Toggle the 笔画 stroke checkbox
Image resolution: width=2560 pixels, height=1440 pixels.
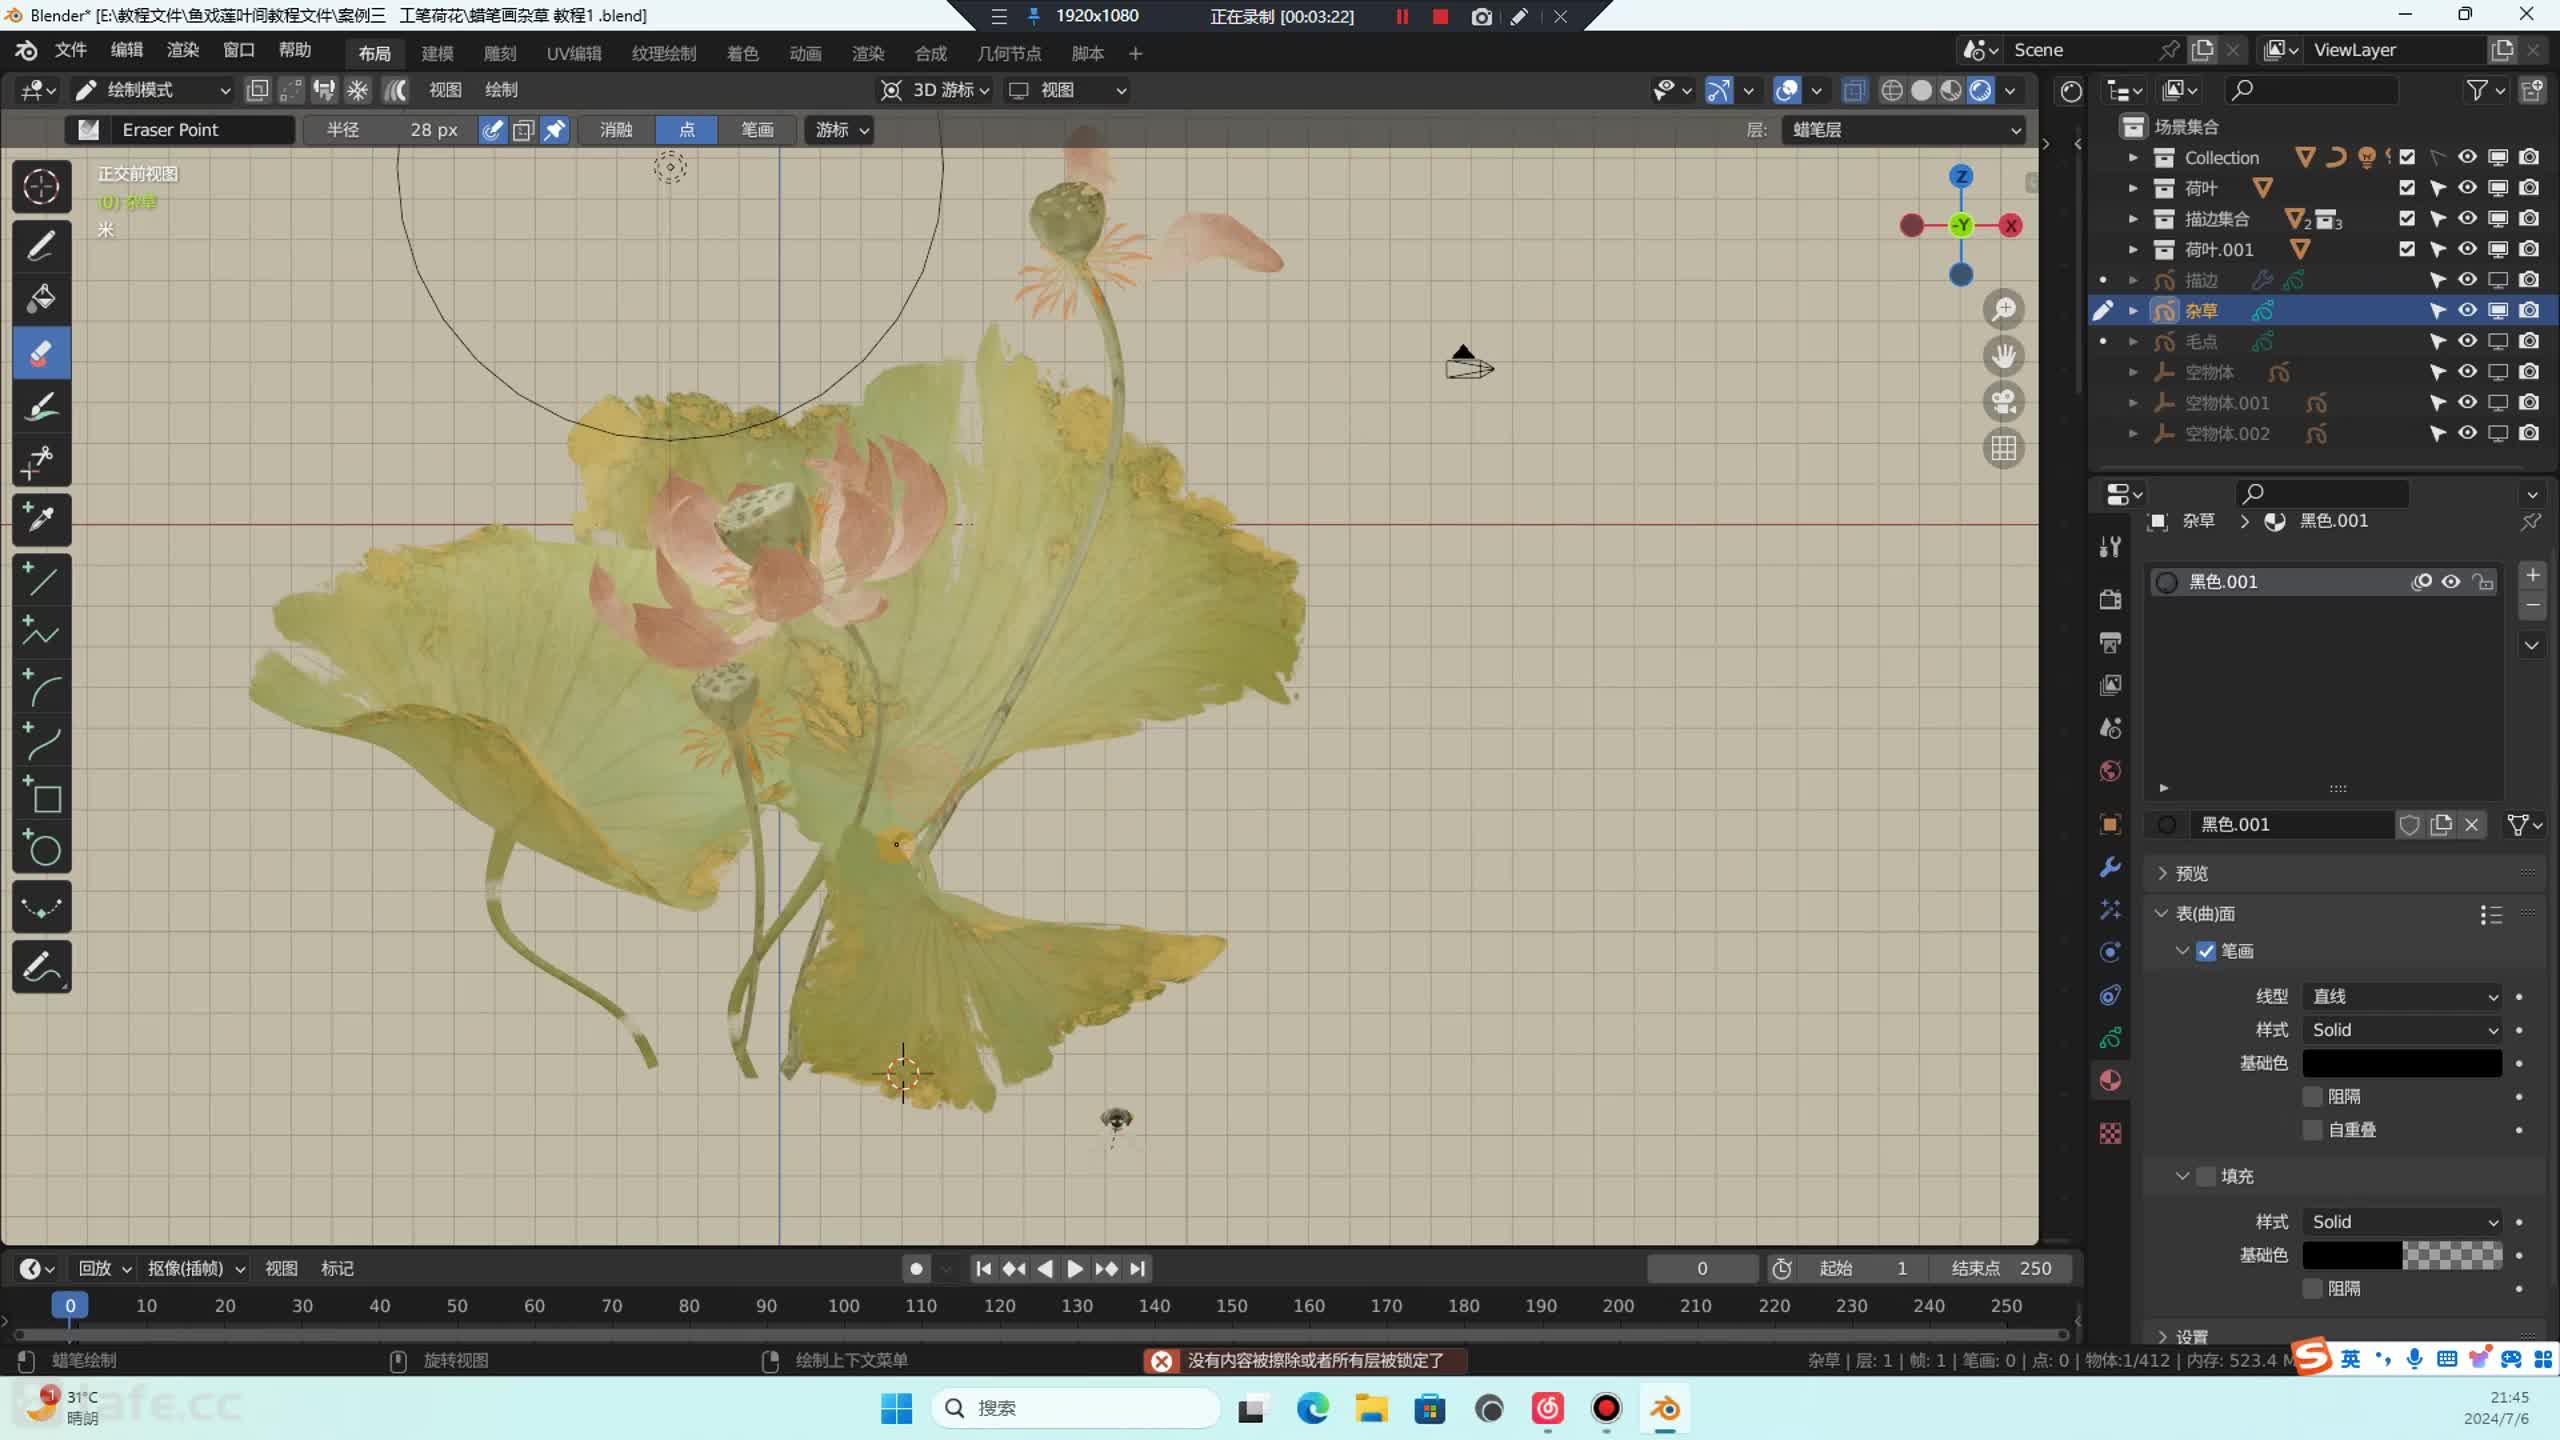point(2206,951)
